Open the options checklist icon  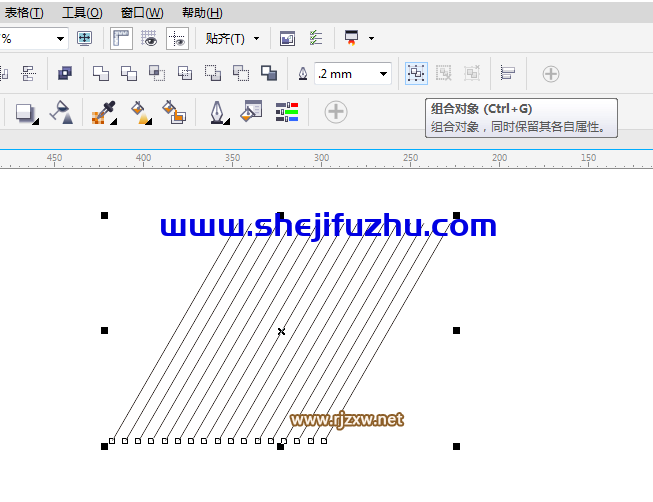tap(316, 38)
